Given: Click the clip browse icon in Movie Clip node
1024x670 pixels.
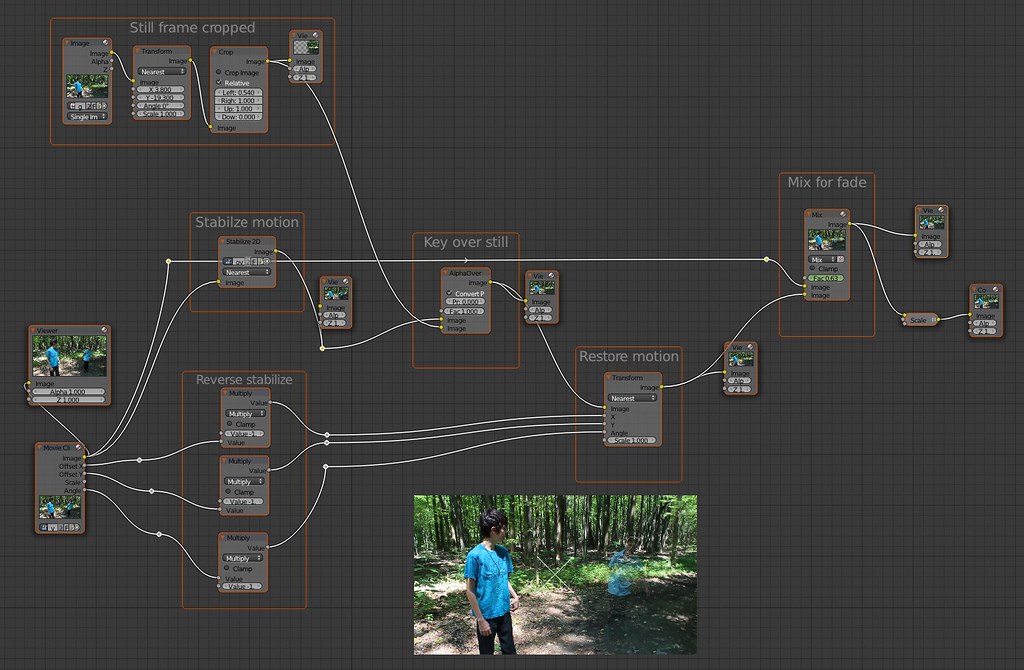Looking at the screenshot, I should click(43, 527).
